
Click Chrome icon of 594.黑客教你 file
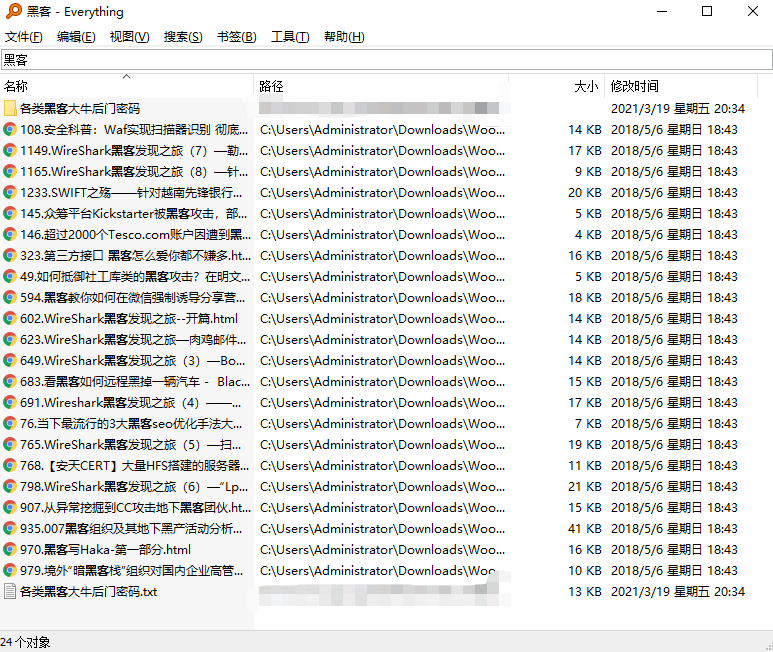(9, 298)
